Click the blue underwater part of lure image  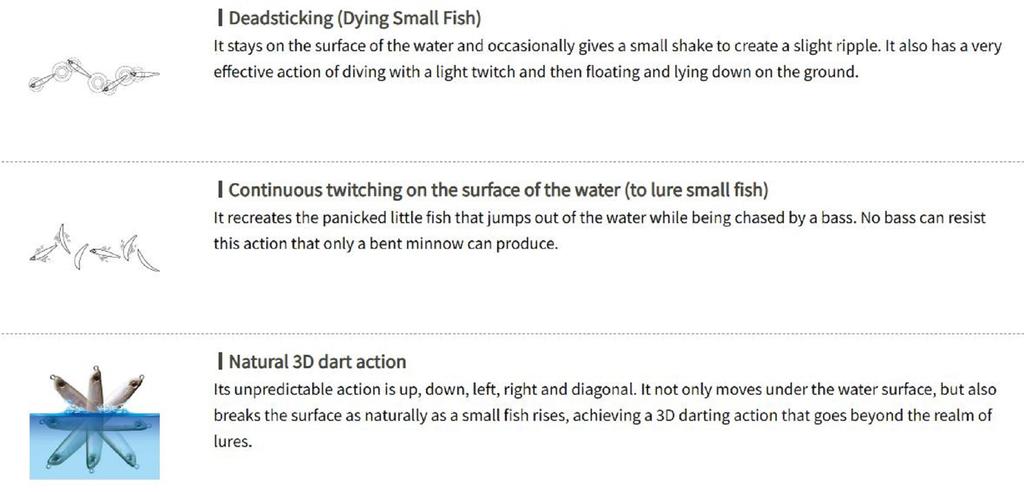coord(92,446)
